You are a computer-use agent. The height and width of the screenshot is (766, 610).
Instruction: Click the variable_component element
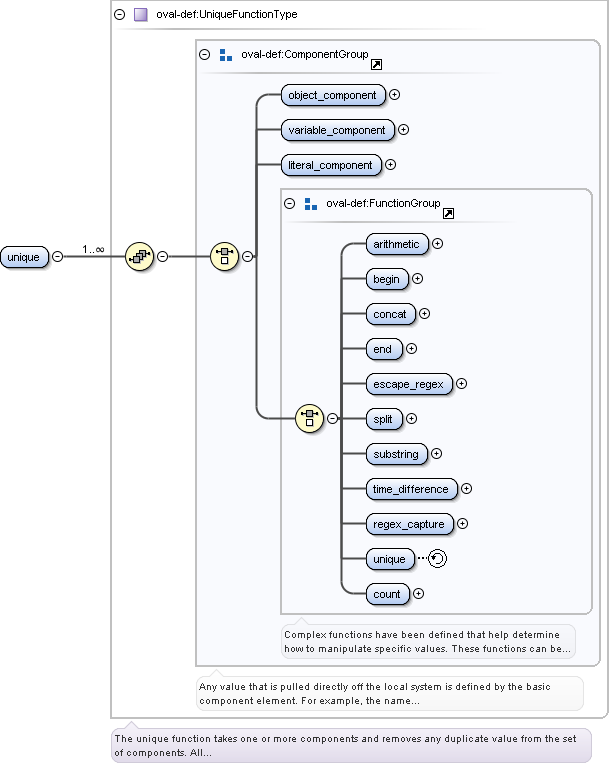coord(337,130)
